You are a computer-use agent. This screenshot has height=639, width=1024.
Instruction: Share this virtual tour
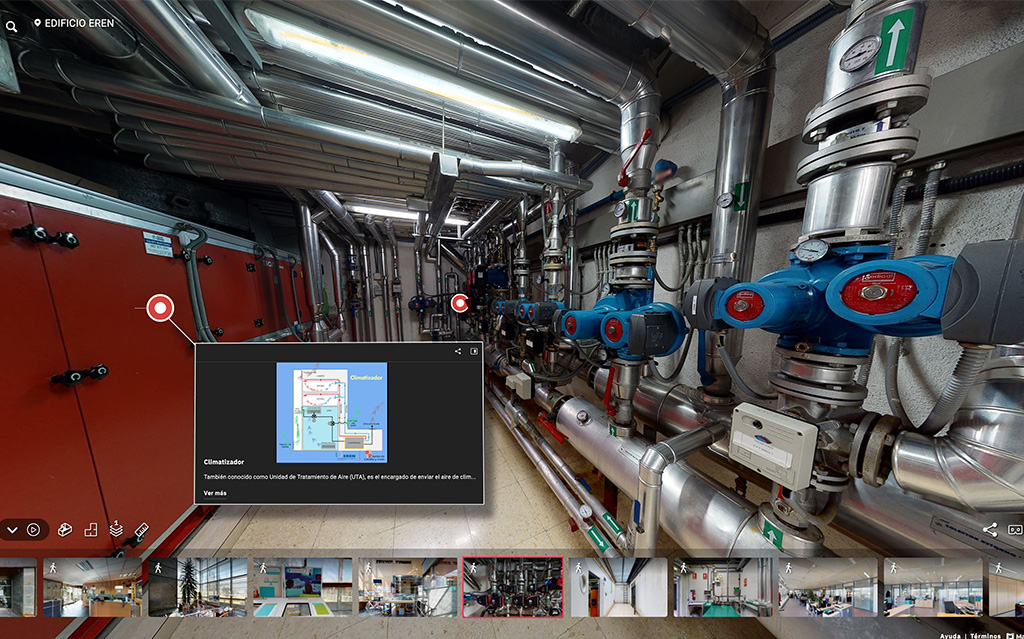click(x=990, y=529)
